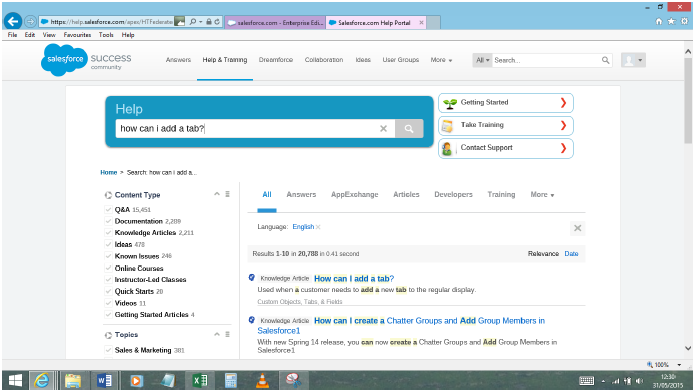Image resolution: width=694 pixels, height=392 pixels.
Task: Open the zoom level dropdown arrow
Action: pyautogui.click(x=679, y=365)
